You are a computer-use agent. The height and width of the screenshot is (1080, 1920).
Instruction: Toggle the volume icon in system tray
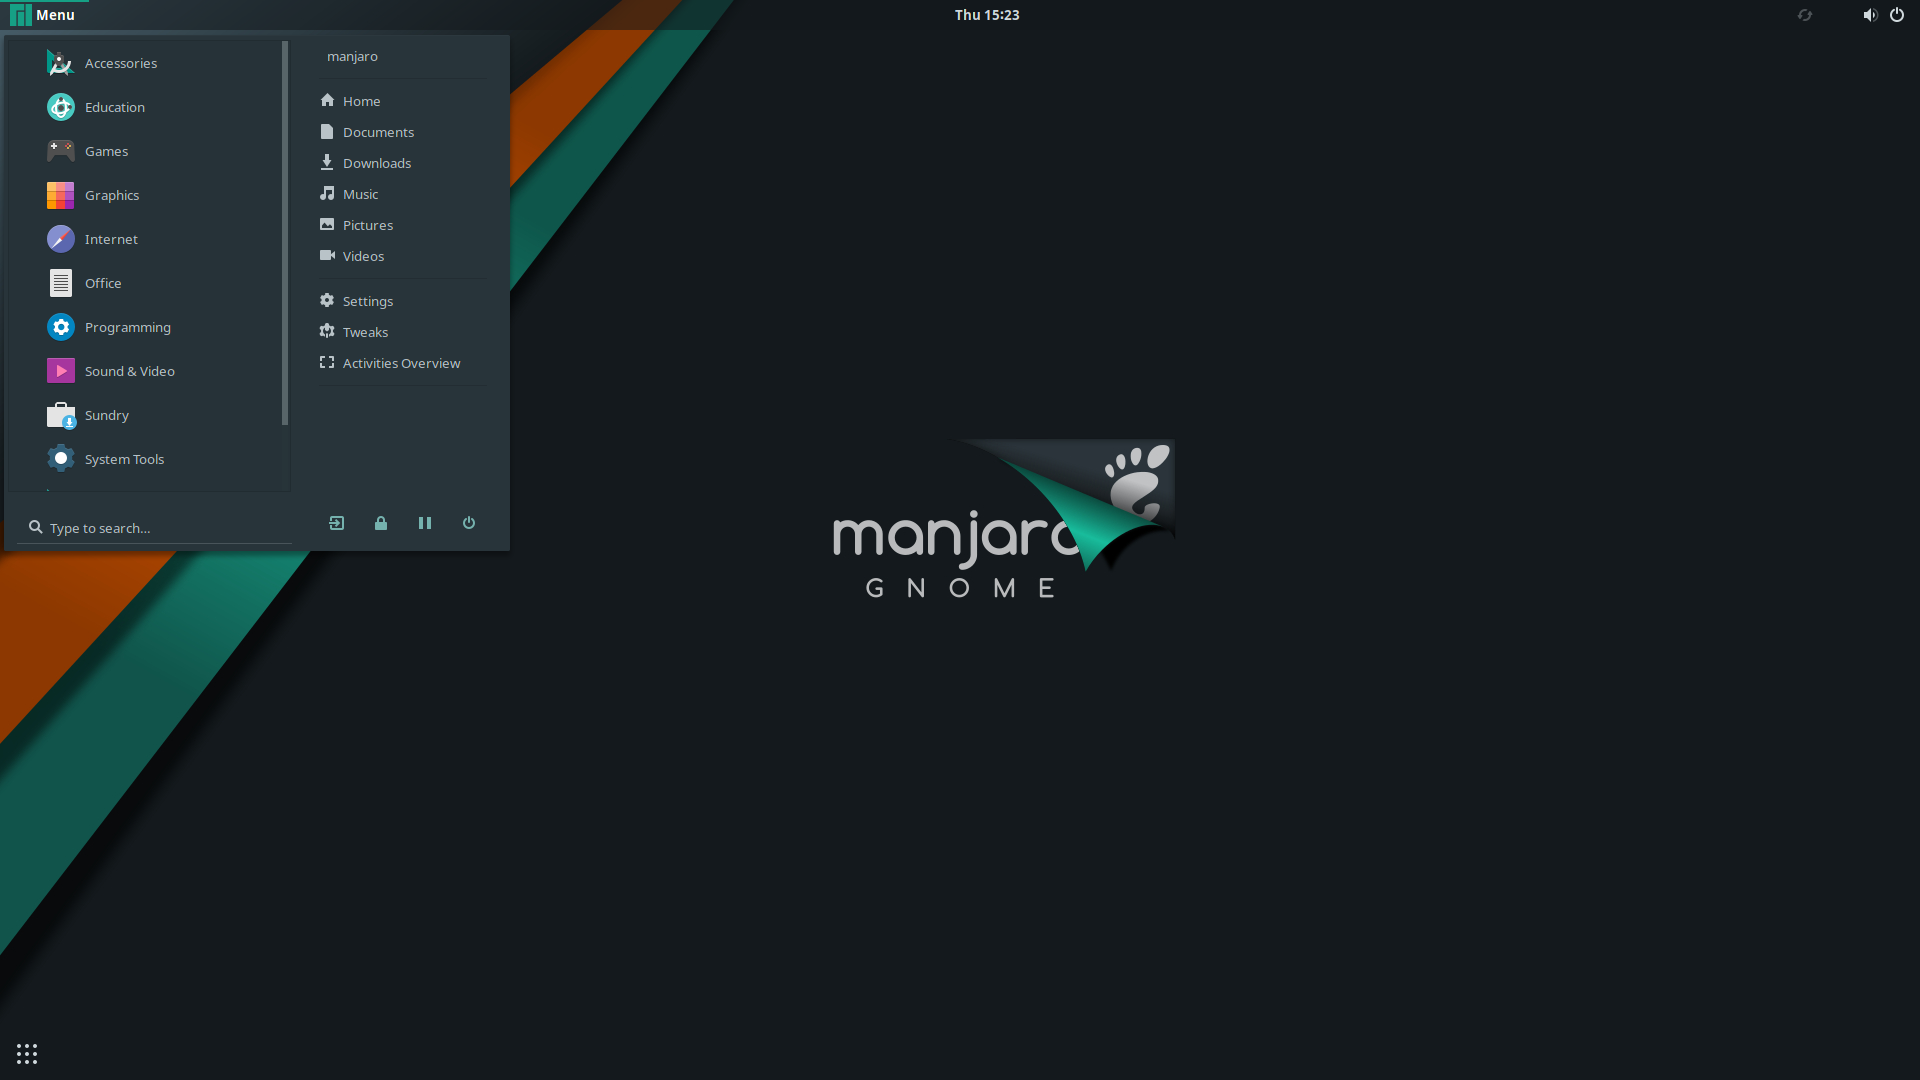(1870, 15)
